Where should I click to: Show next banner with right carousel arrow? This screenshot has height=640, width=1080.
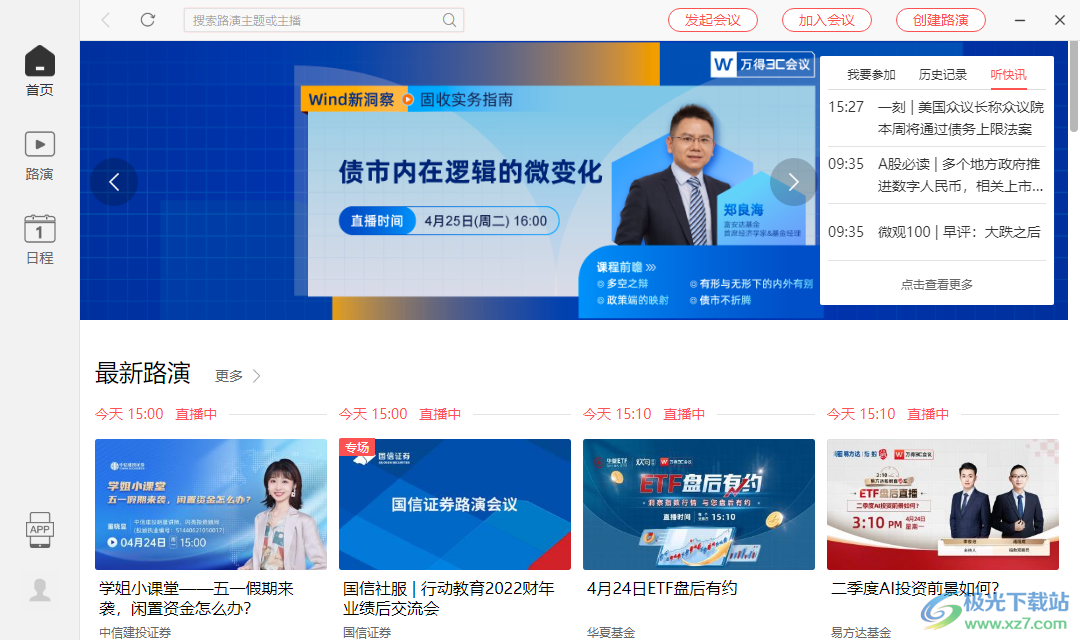click(793, 182)
